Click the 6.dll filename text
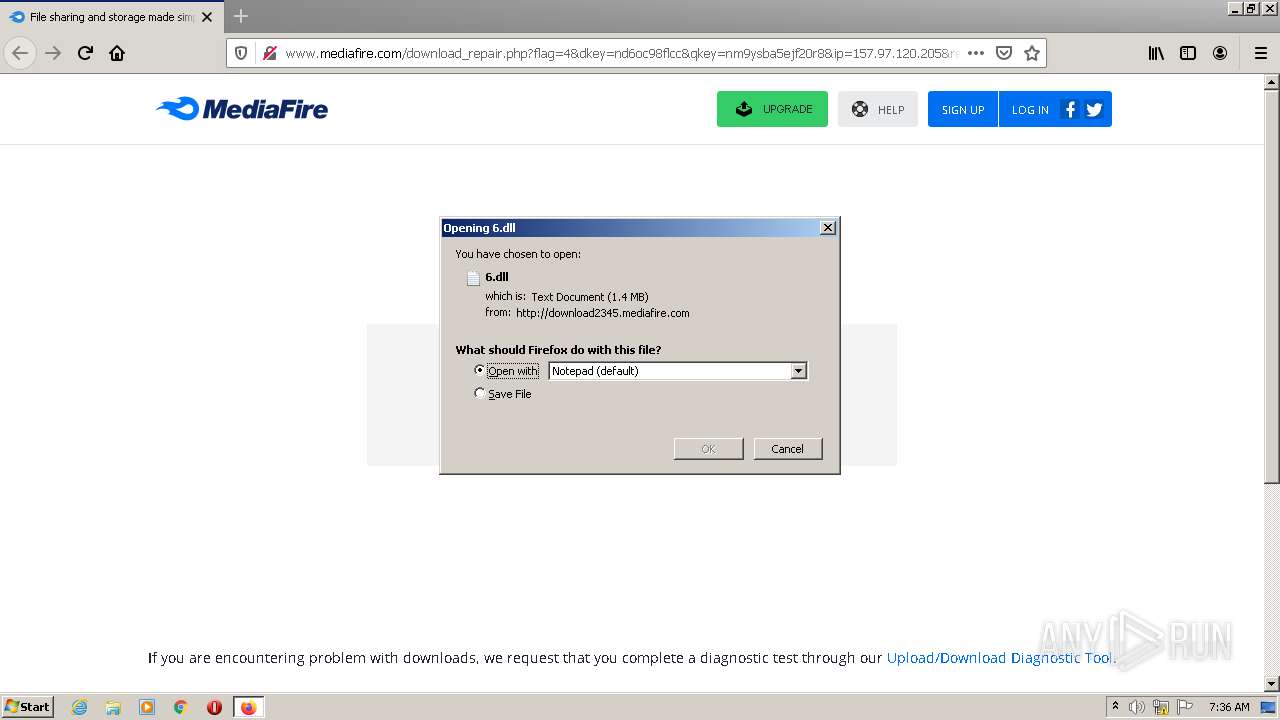Viewport: 1280px width, 720px height. point(497,277)
